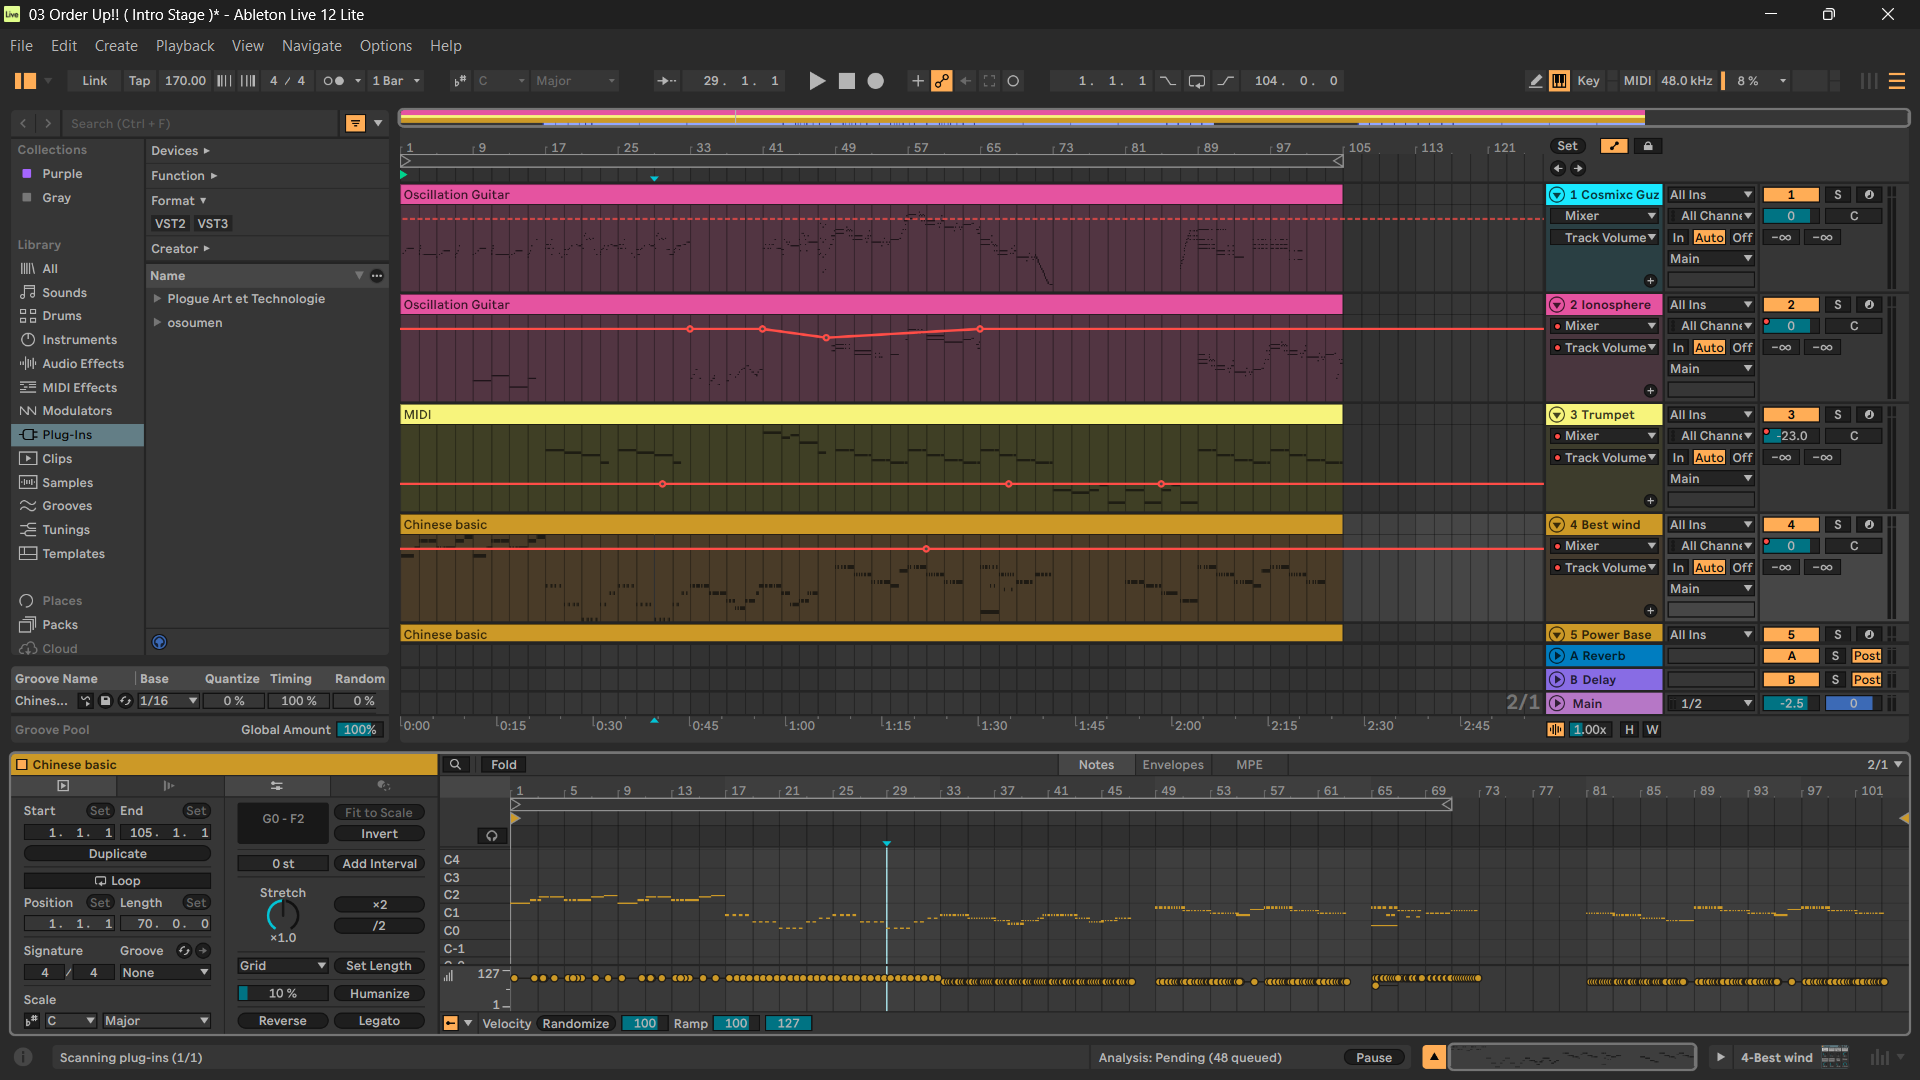
Task: Open the 1 Bar quantization dropdown
Action: tap(396, 81)
